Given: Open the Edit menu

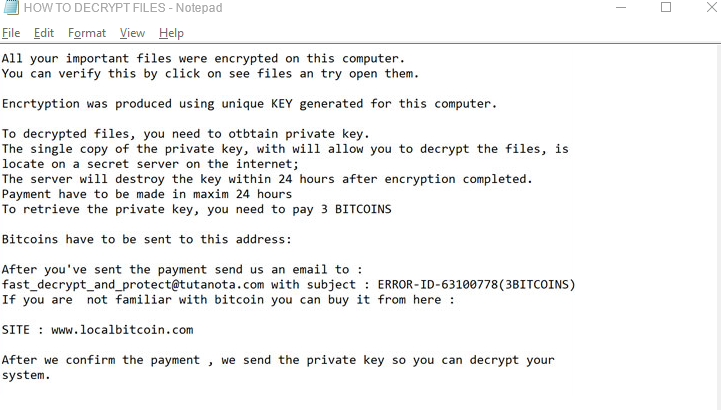Looking at the screenshot, I should pos(44,33).
